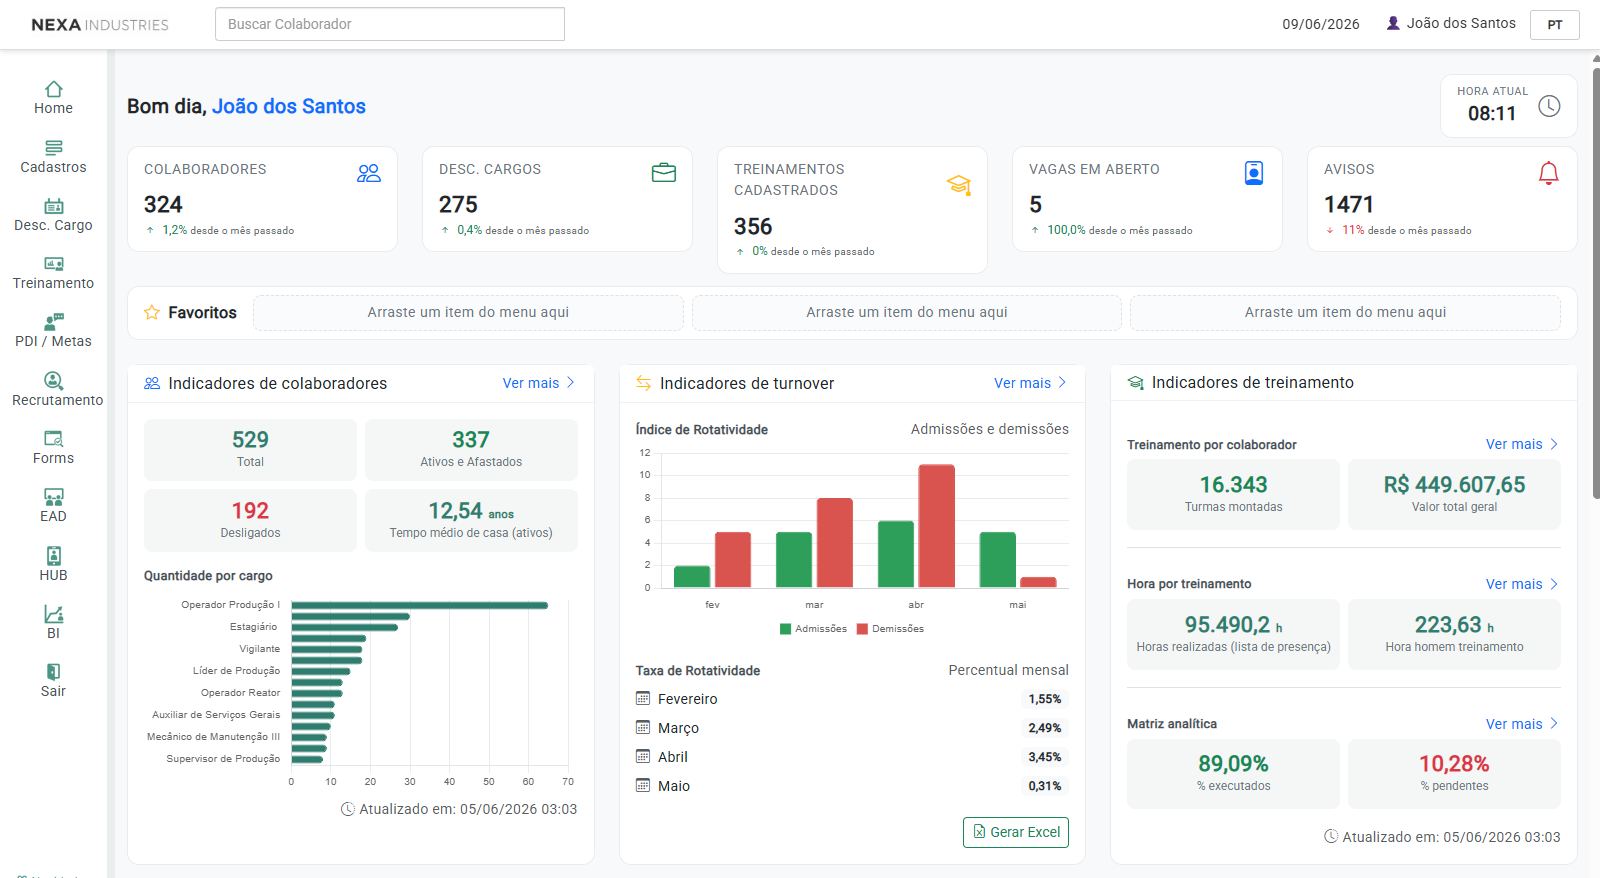
Task: Click the Gerar Excel button
Action: point(1016,832)
